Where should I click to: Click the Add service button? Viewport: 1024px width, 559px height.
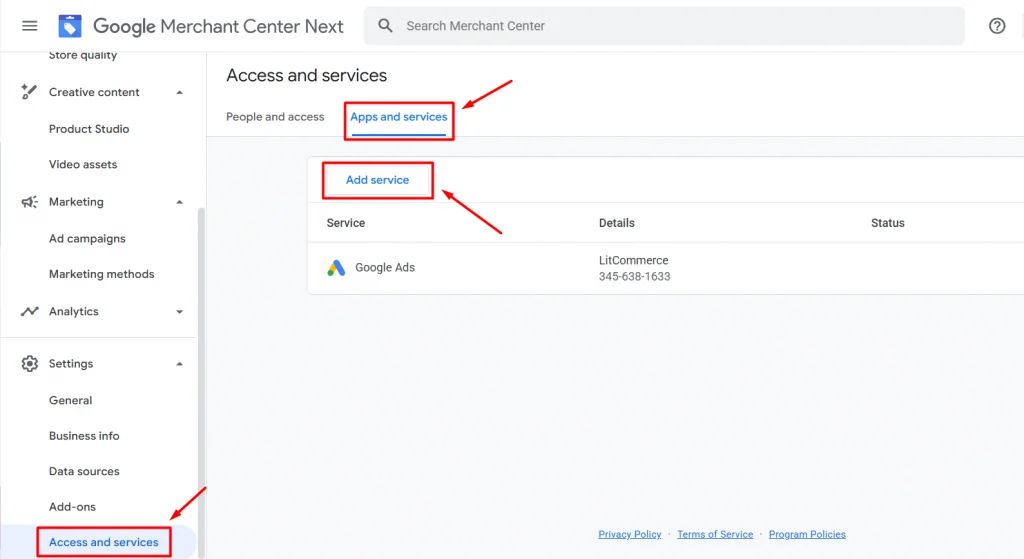click(x=377, y=180)
